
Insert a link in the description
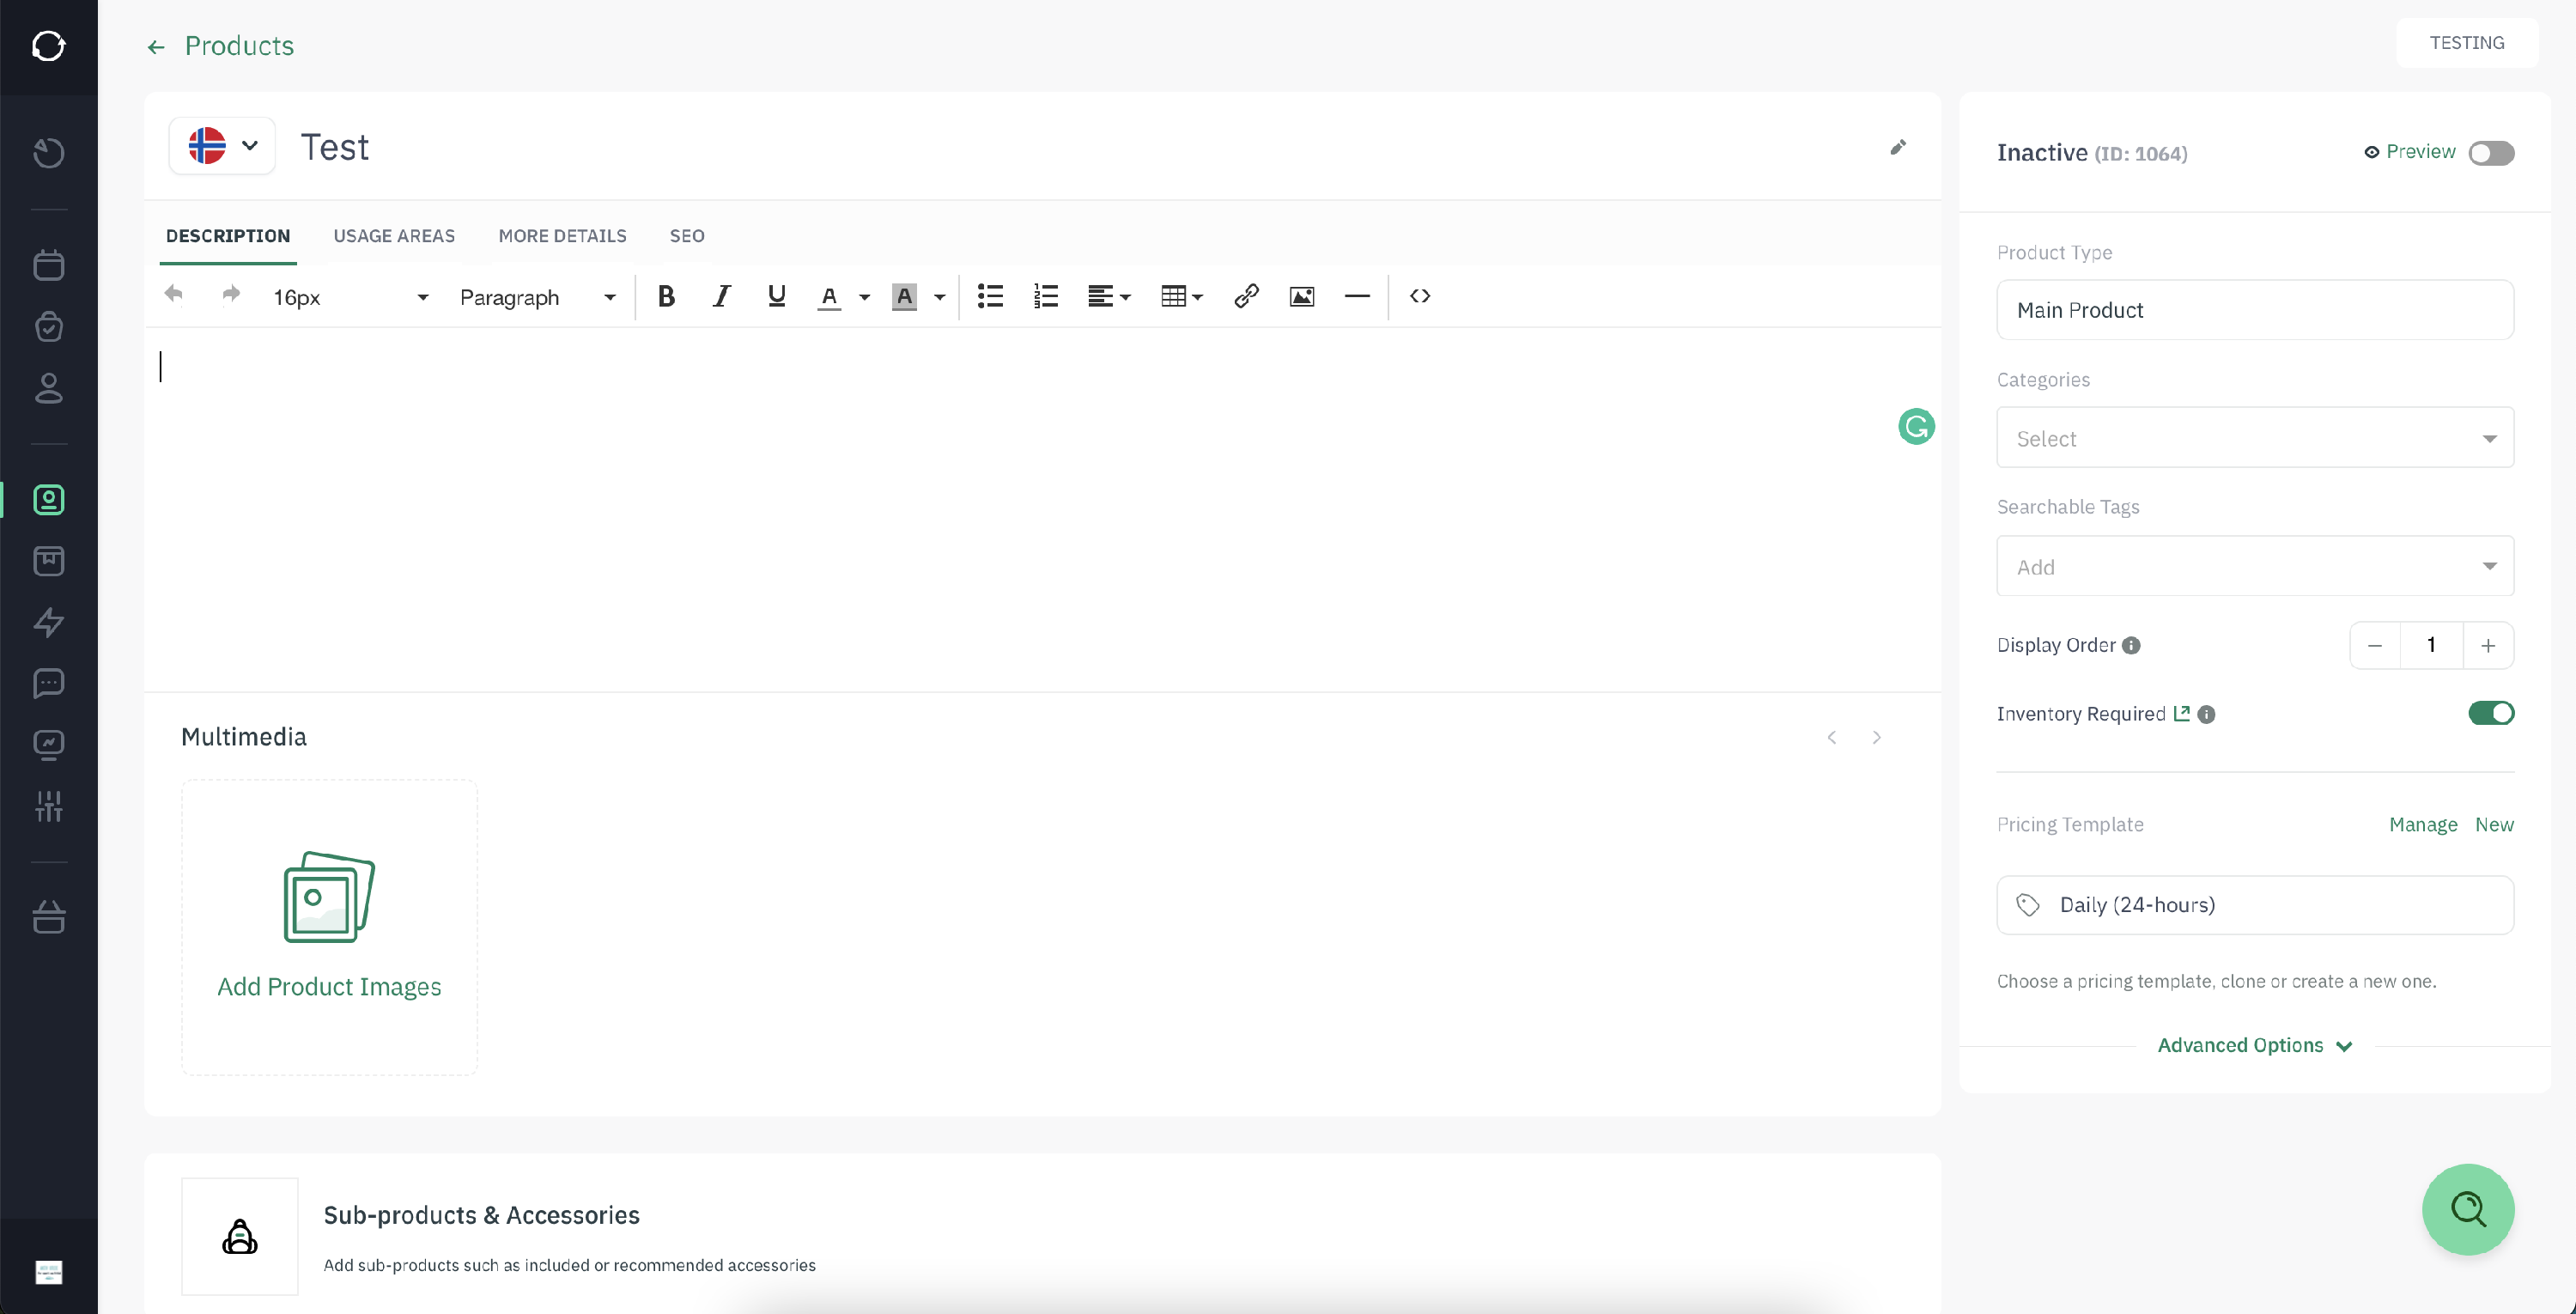tap(1246, 296)
